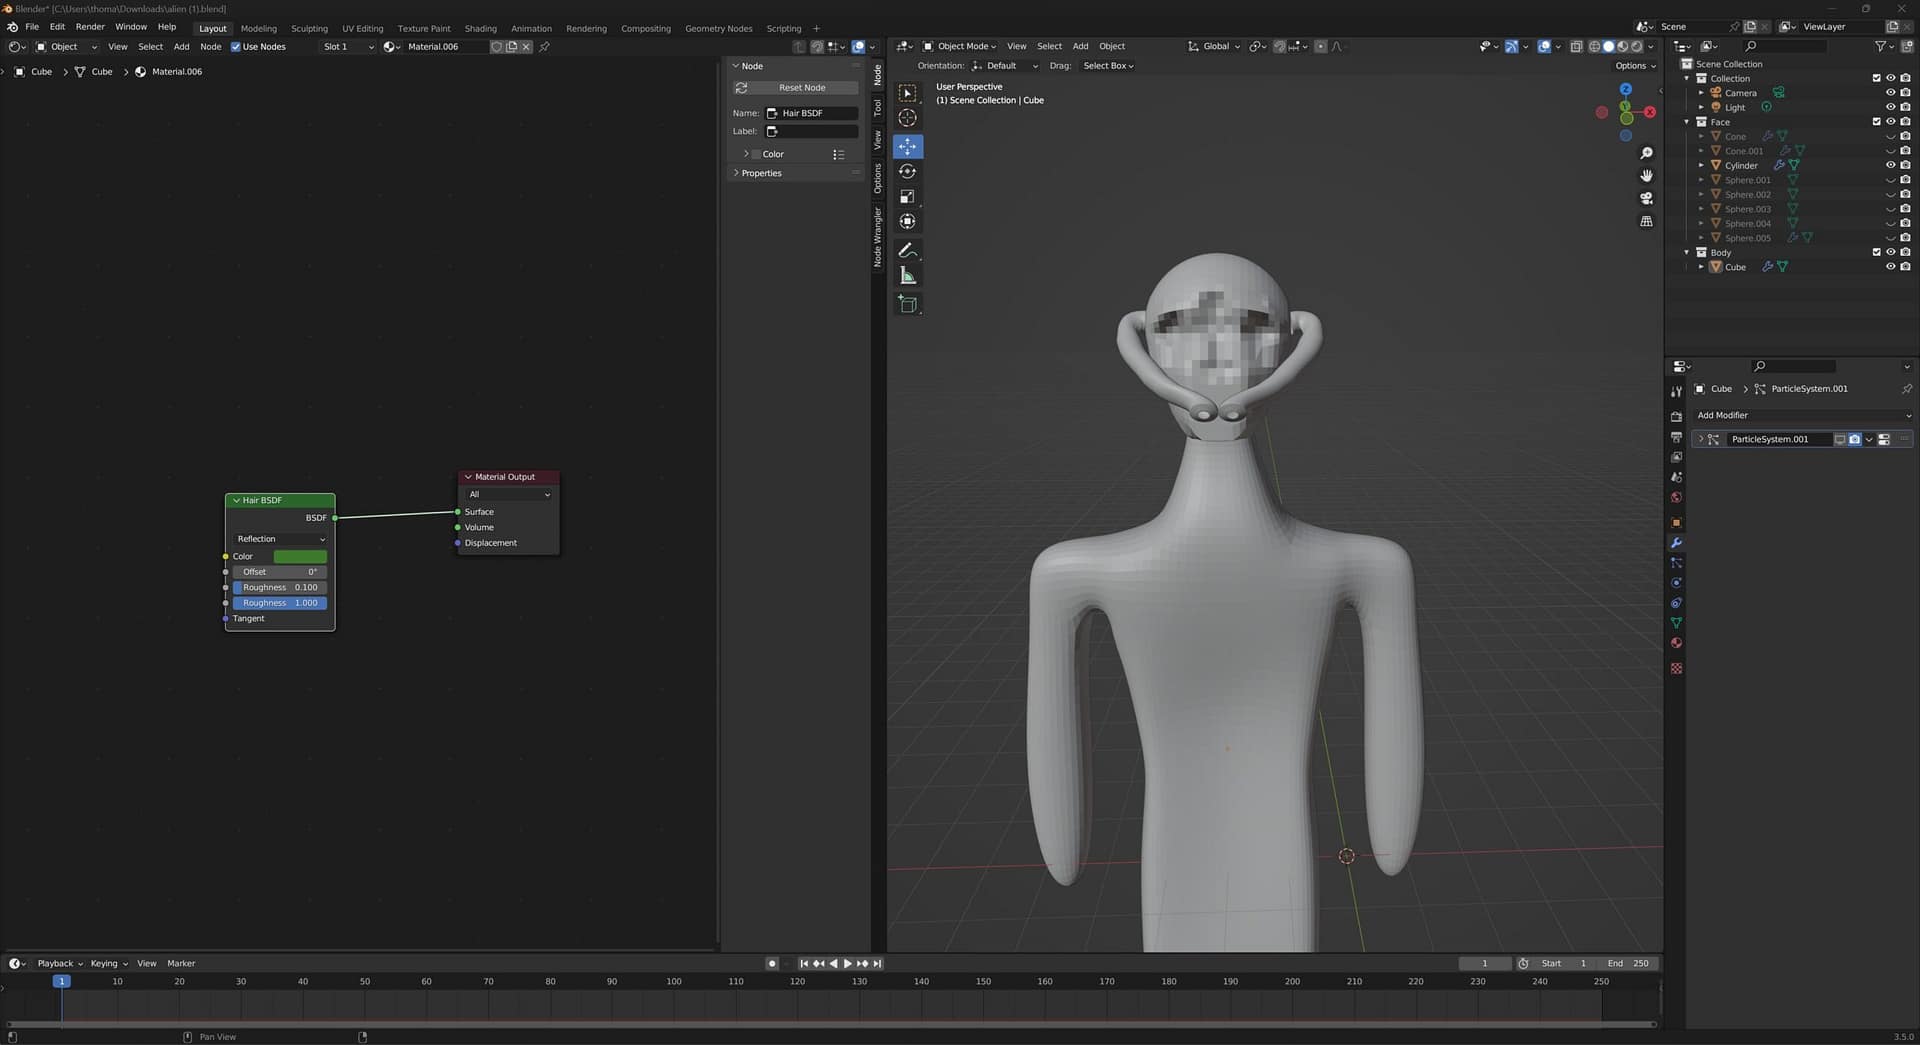Select the Rotate tool in the viewport toolbar
The width and height of the screenshot is (1920, 1045).
click(907, 171)
